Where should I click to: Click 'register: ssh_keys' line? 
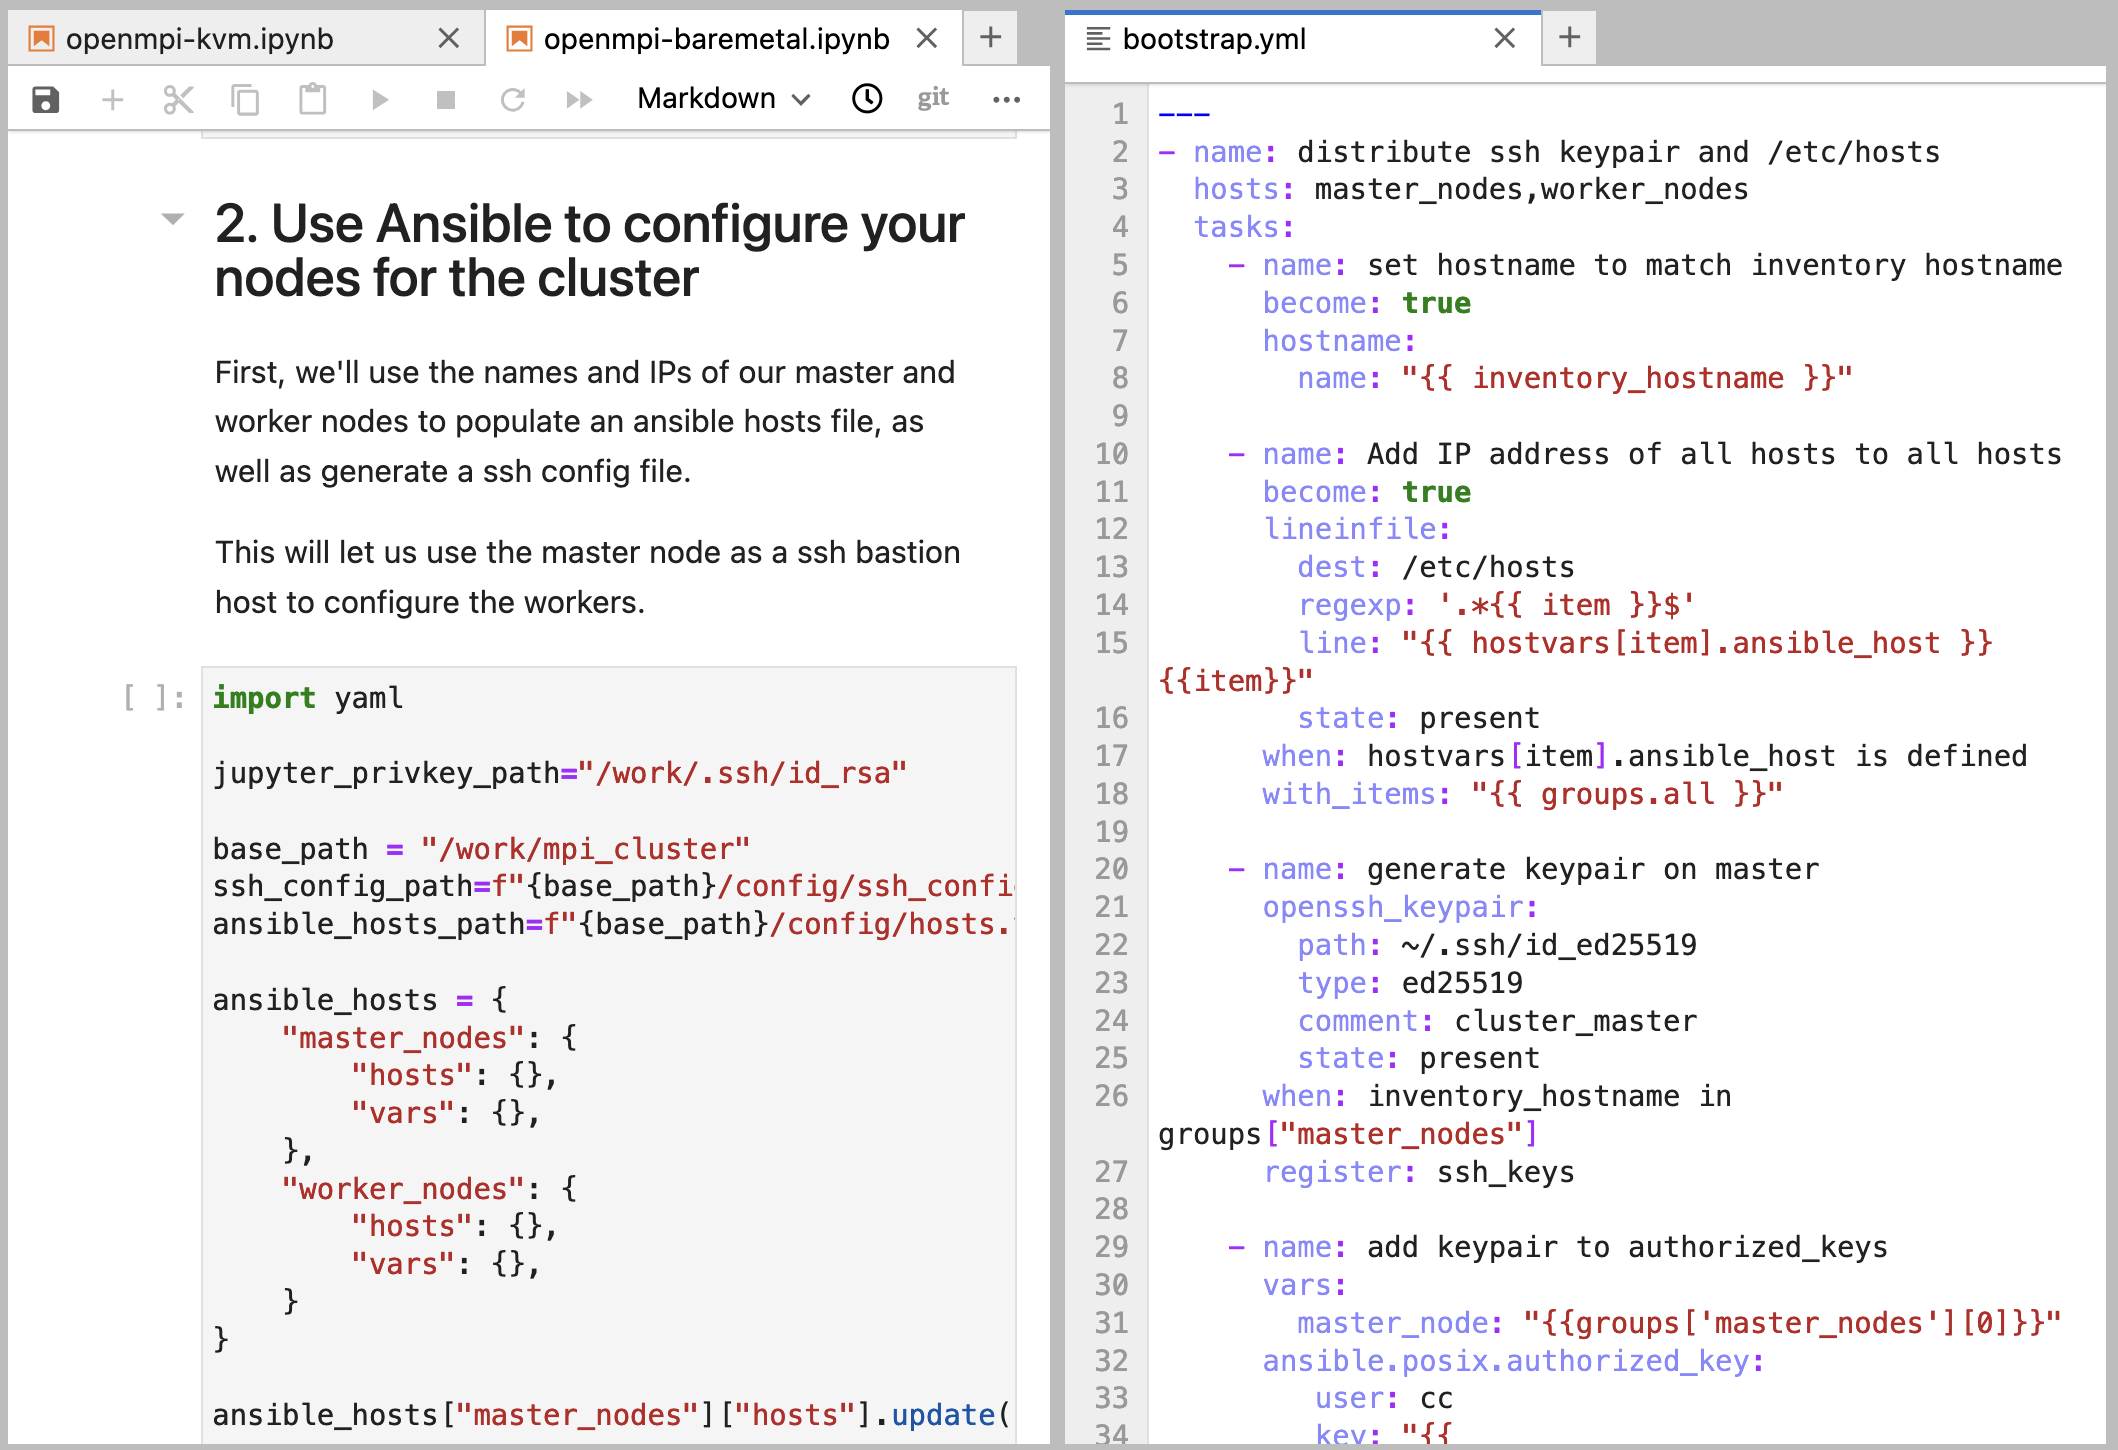click(x=1418, y=1172)
